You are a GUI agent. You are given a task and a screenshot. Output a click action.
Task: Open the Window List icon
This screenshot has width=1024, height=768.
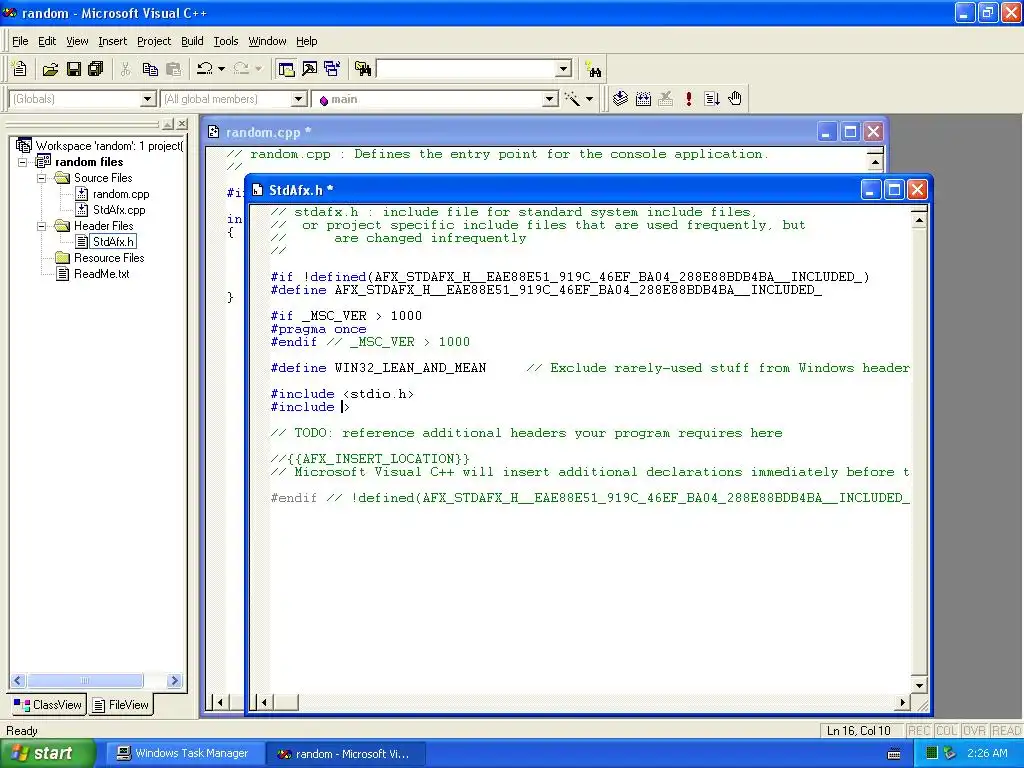pyautogui.click(x=332, y=69)
